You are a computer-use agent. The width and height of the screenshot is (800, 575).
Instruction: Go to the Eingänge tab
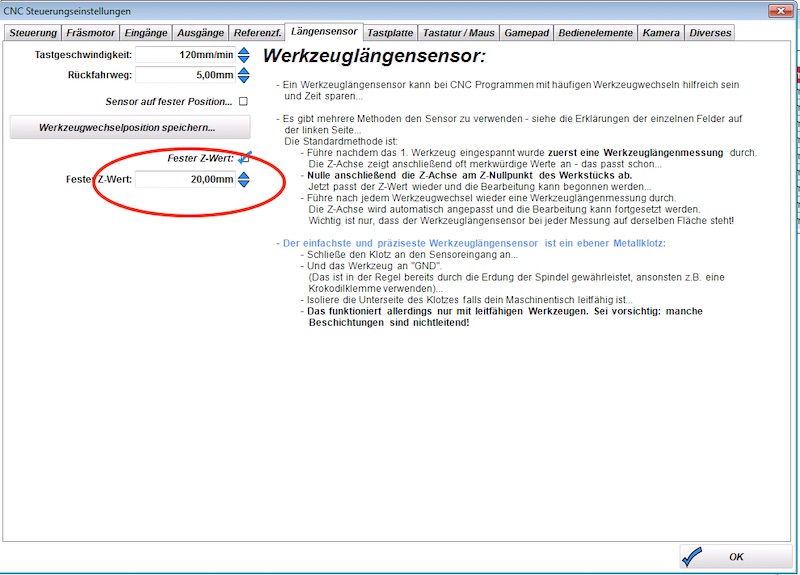(x=146, y=33)
